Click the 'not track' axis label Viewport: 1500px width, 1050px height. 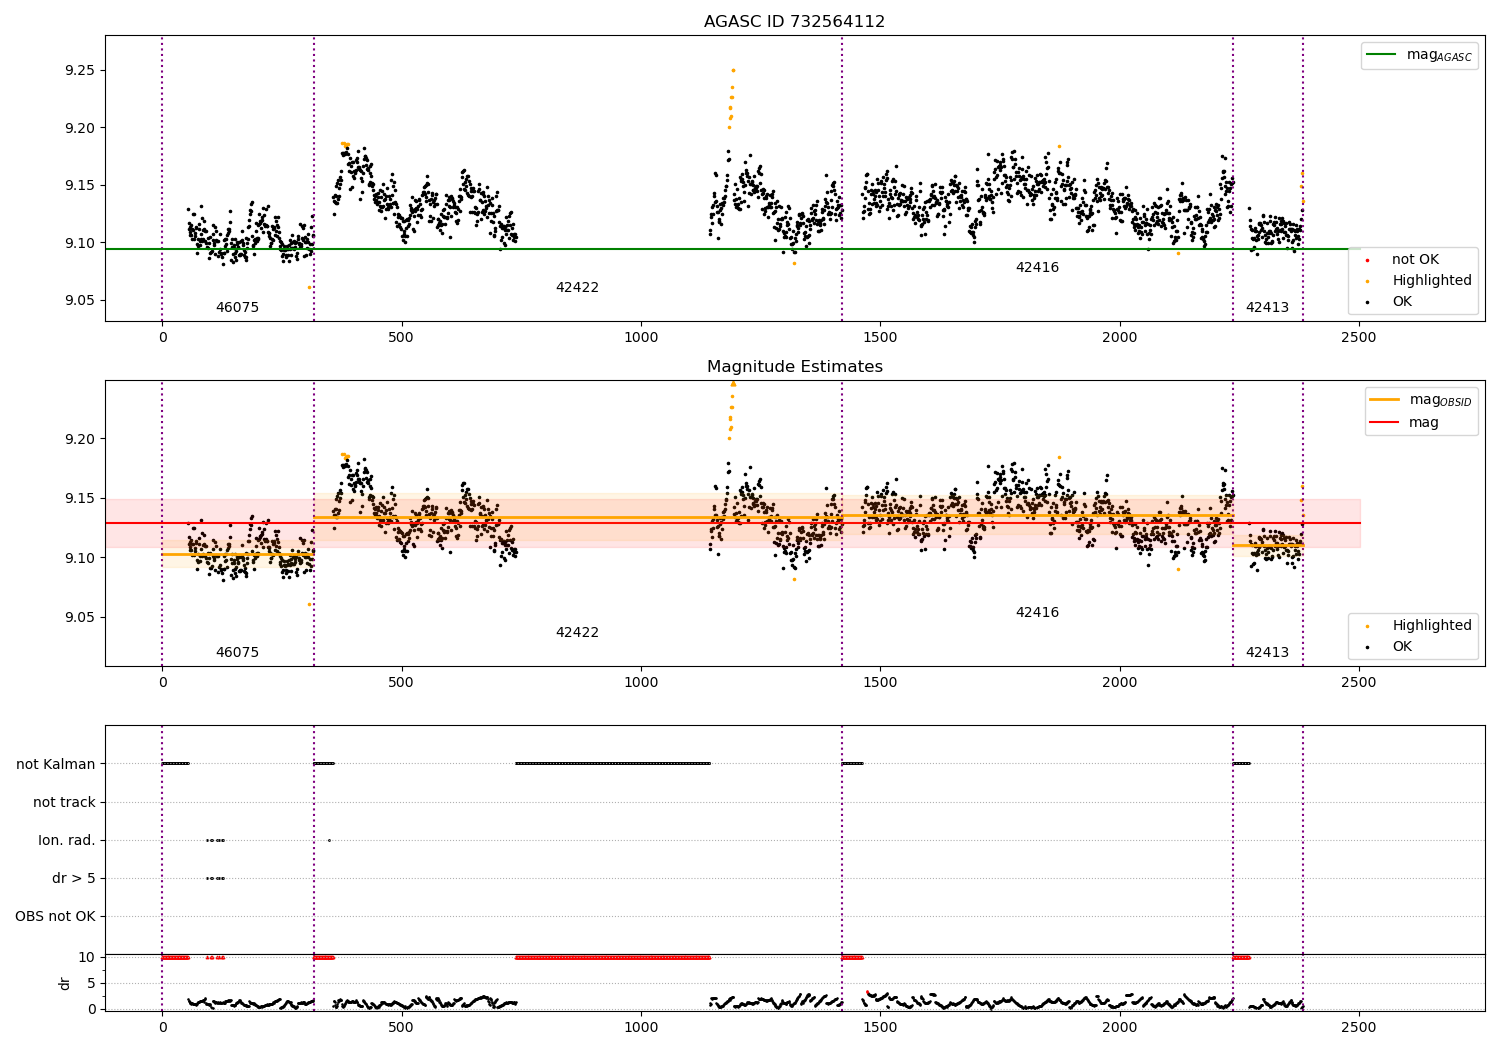coord(64,803)
